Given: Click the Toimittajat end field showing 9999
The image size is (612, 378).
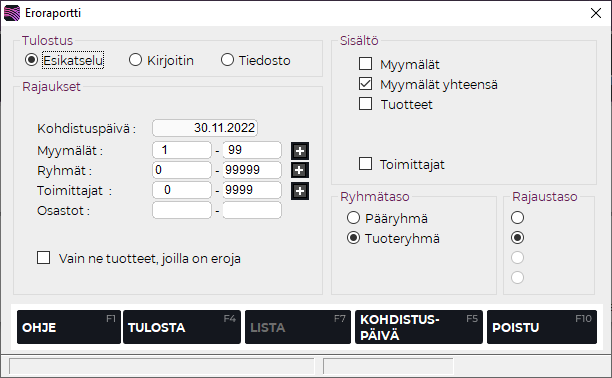Looking at the screenshot, I should click(252, 190).
